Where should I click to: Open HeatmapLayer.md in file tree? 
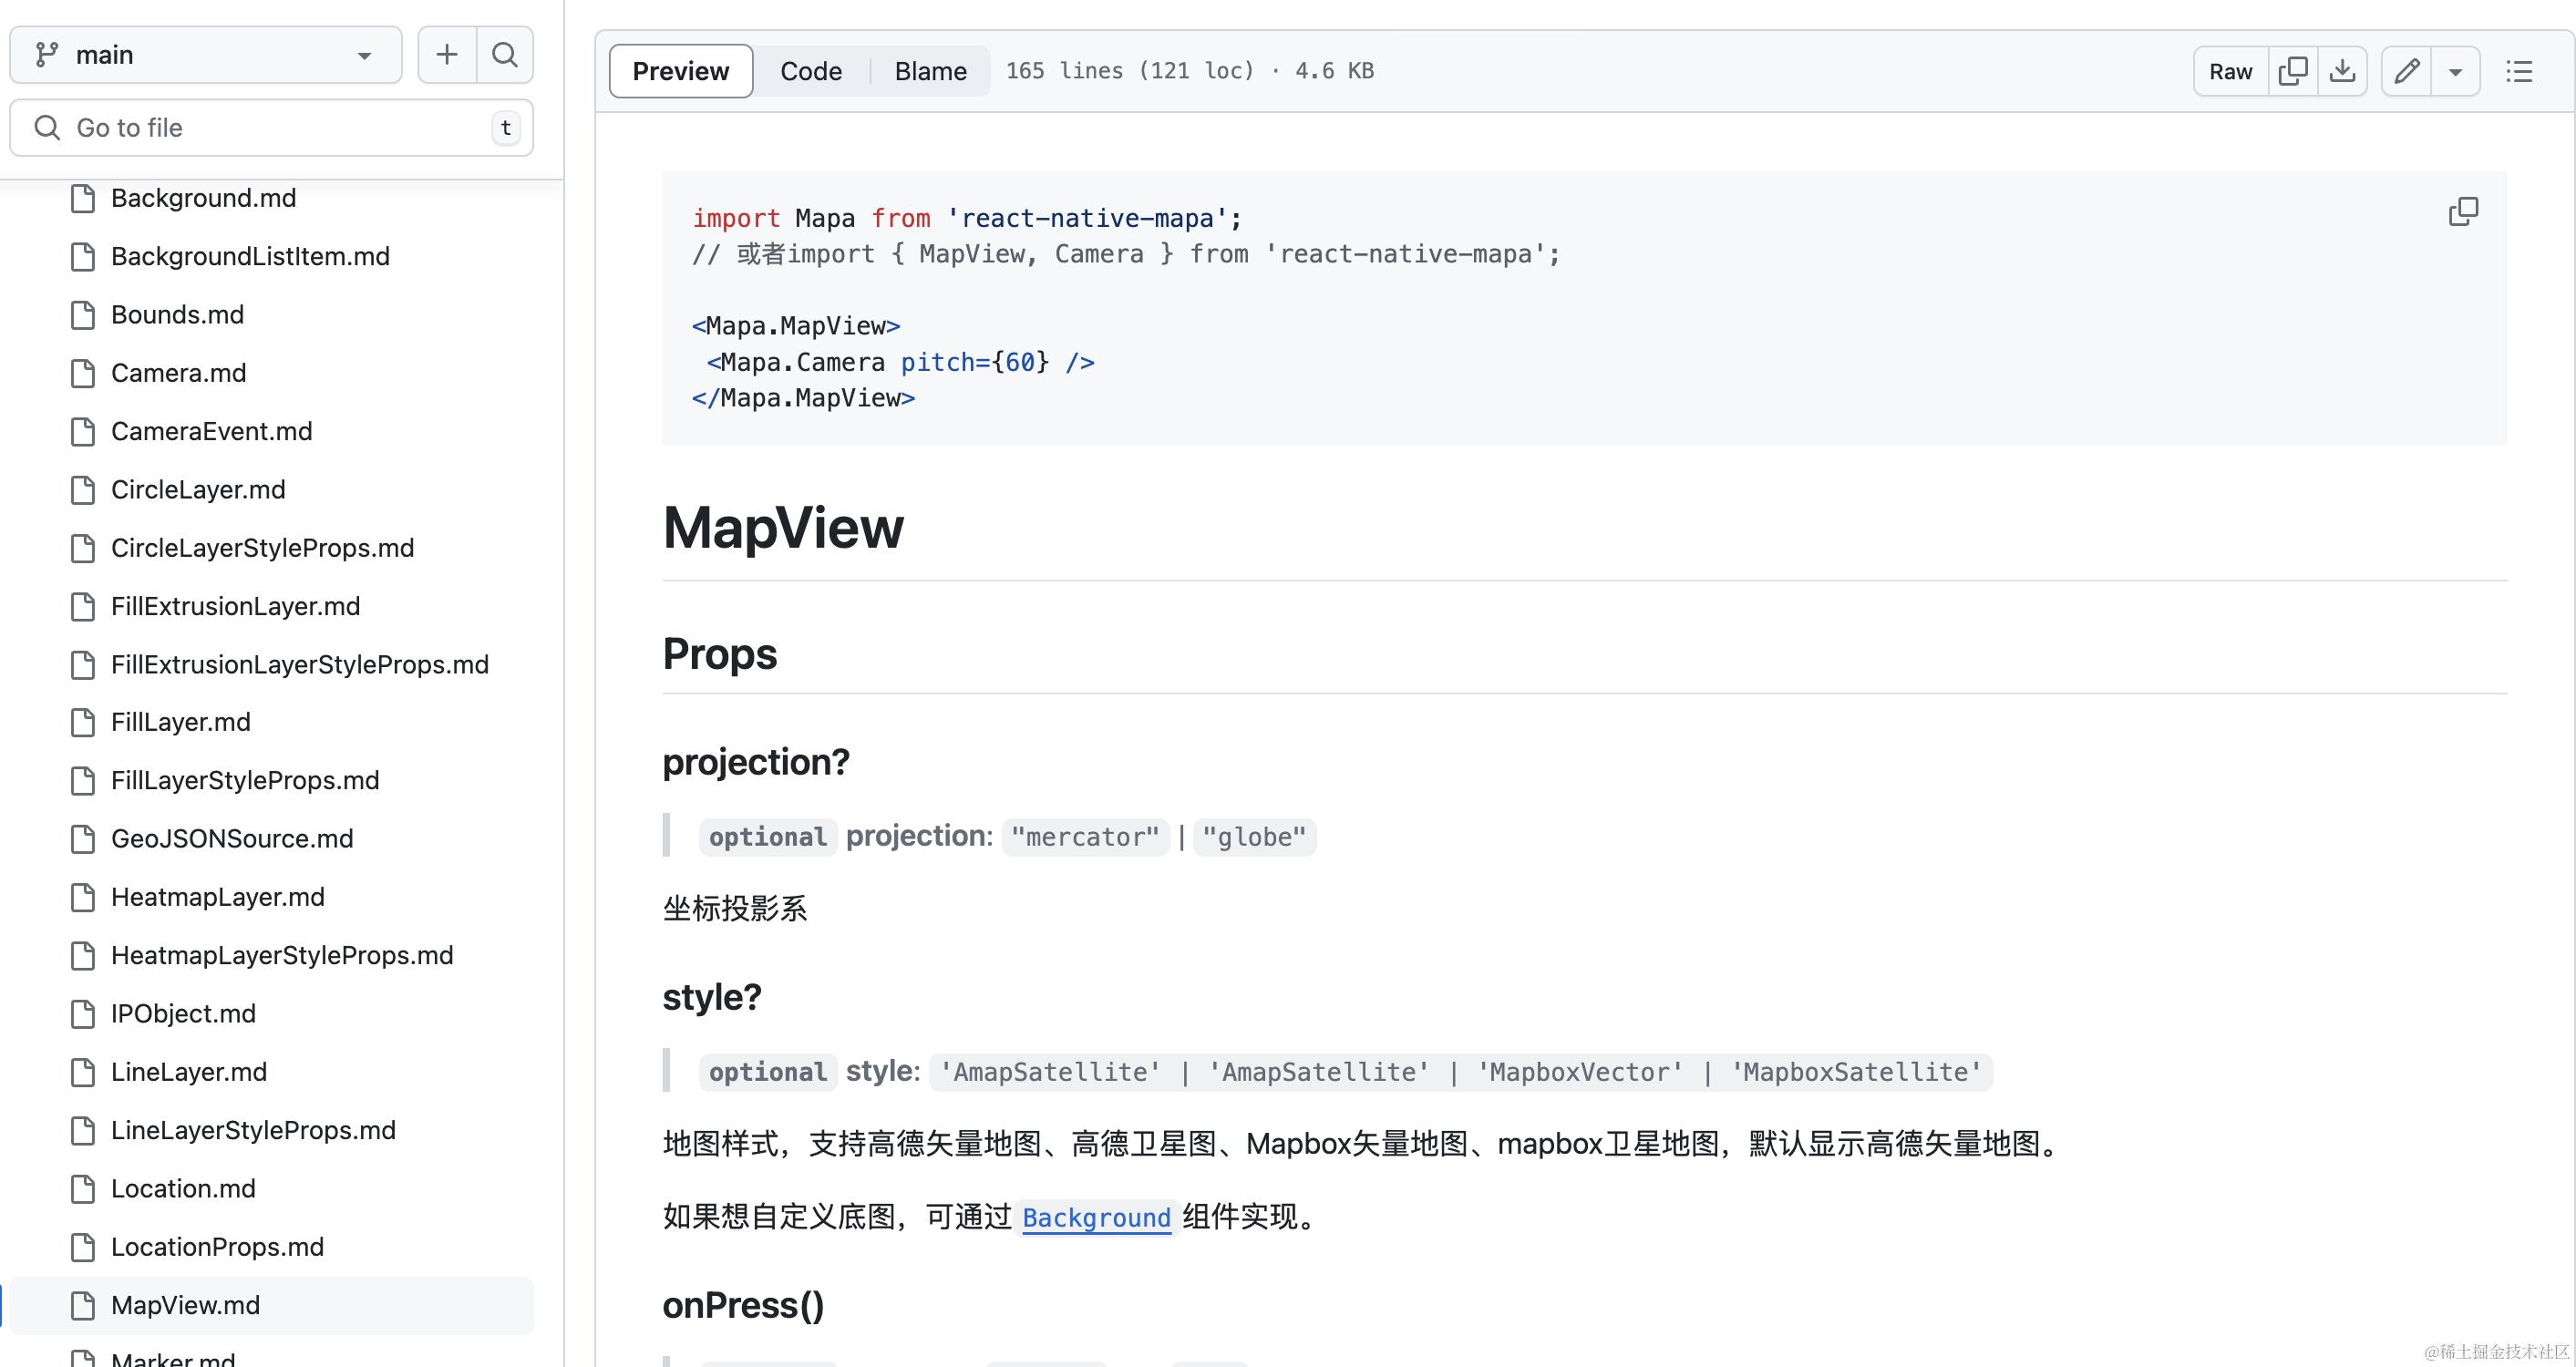pos(217,897)
